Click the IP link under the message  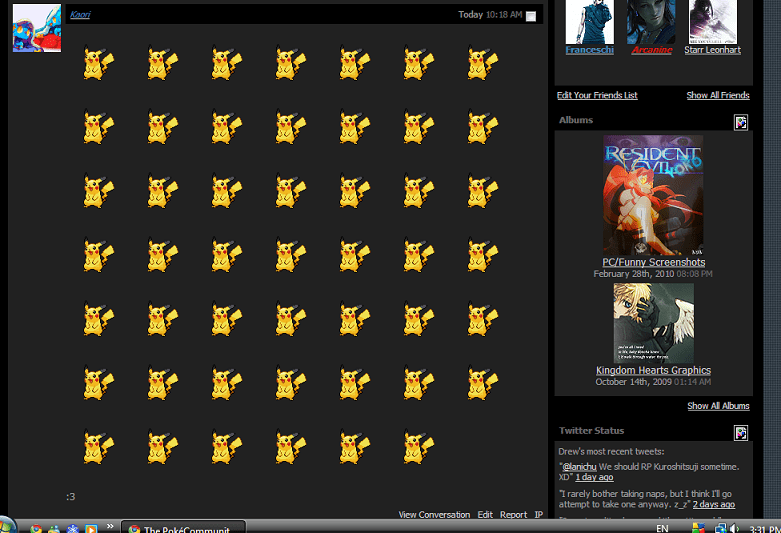tap(538, 515)
